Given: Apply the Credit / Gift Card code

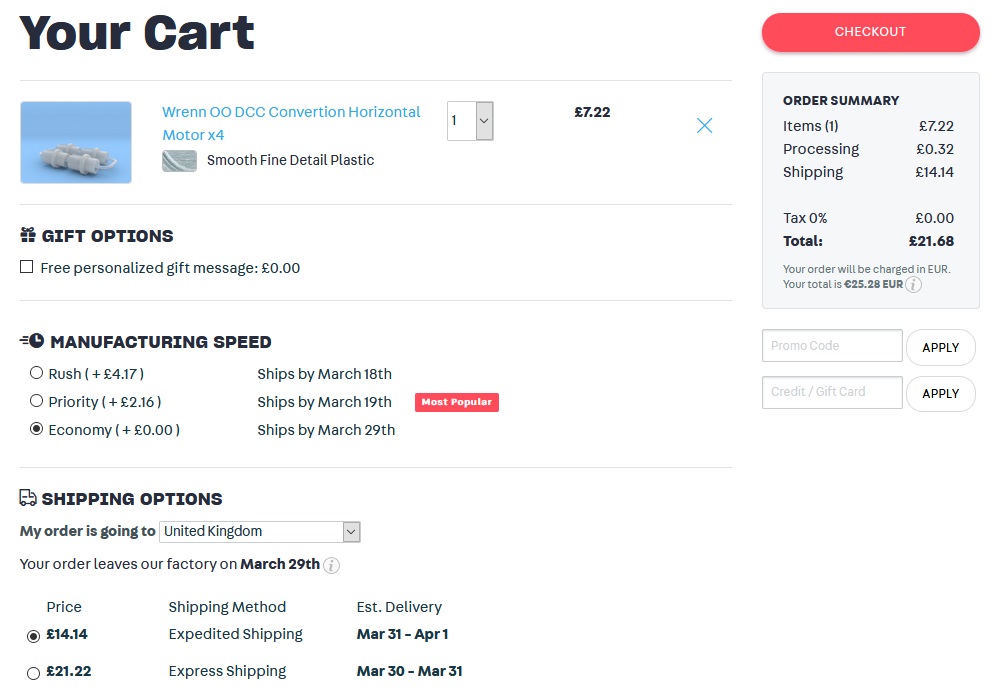Looking at the screenshot, I should click(x=940, y=394).
